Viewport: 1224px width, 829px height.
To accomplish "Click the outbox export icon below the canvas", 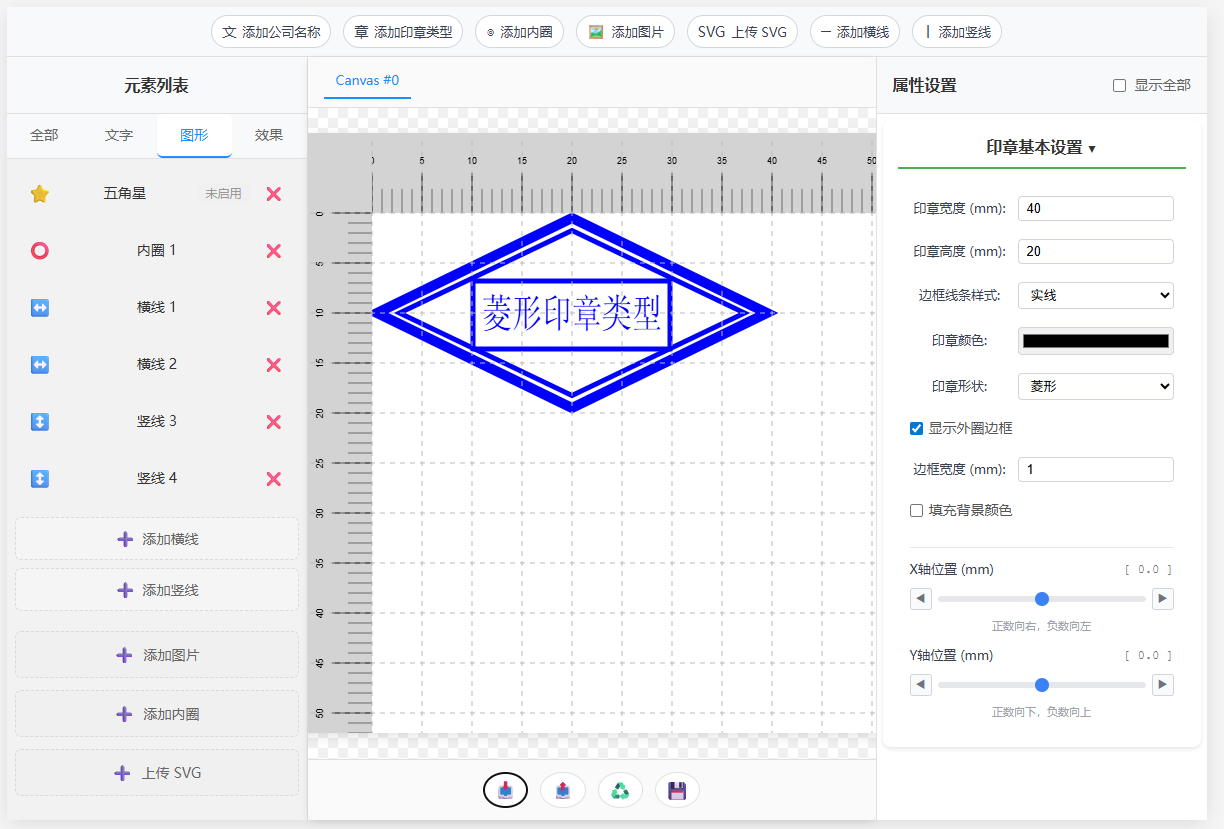I will (563, 791).
